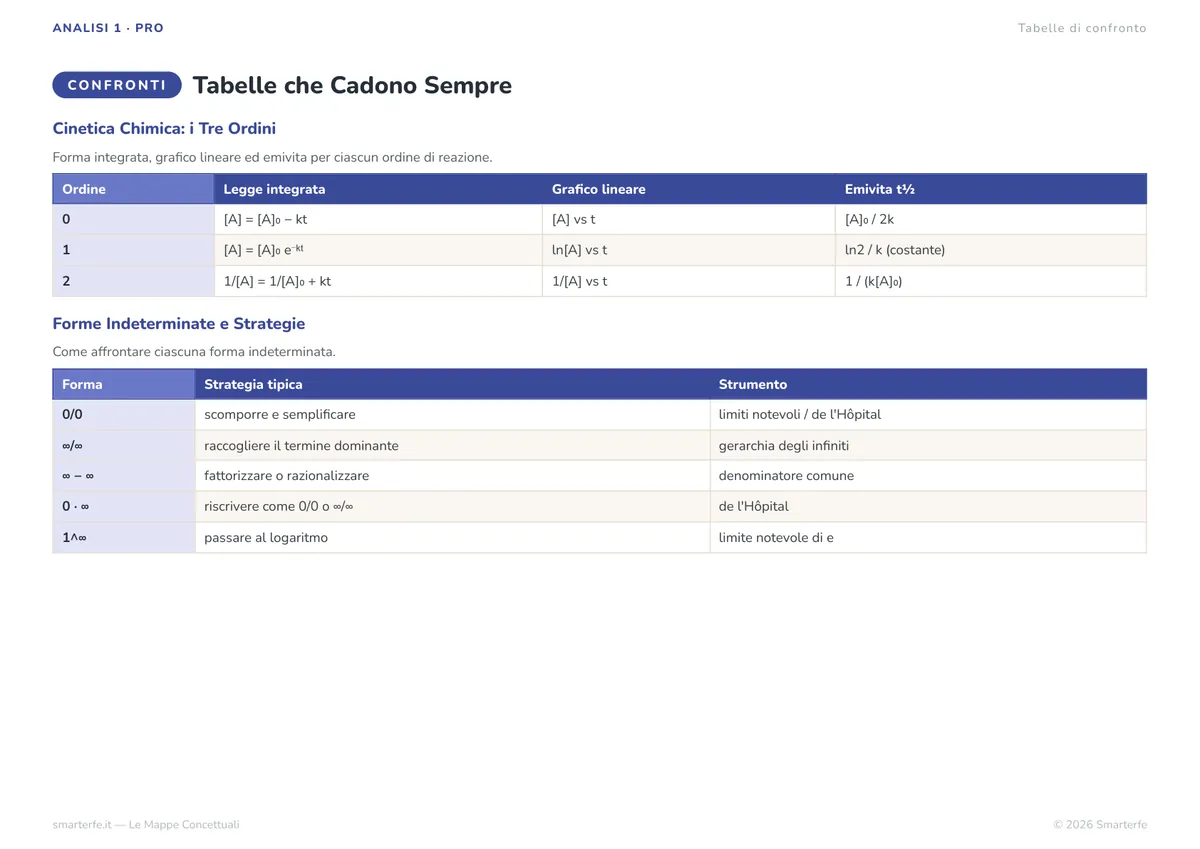Screen dimensions: 1200x849
Task: Click the footer text 'smarterfe.it — Le Mappe Concettuali'
Action: tap(146, 825)
